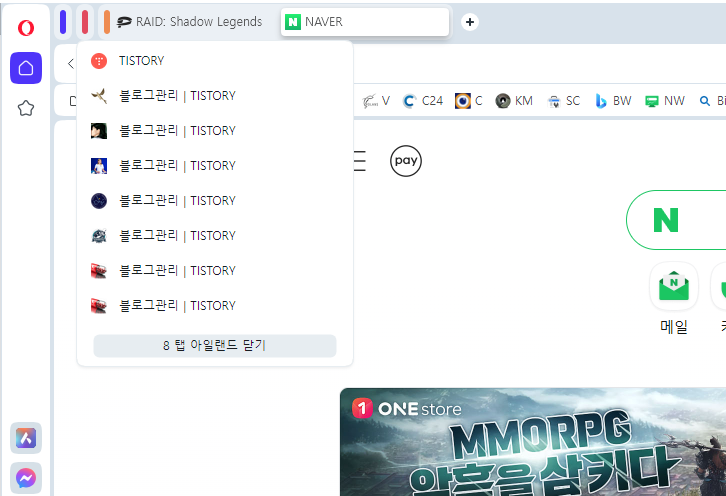Open 블로그관리 tab with bird favicon

point(215,96)
